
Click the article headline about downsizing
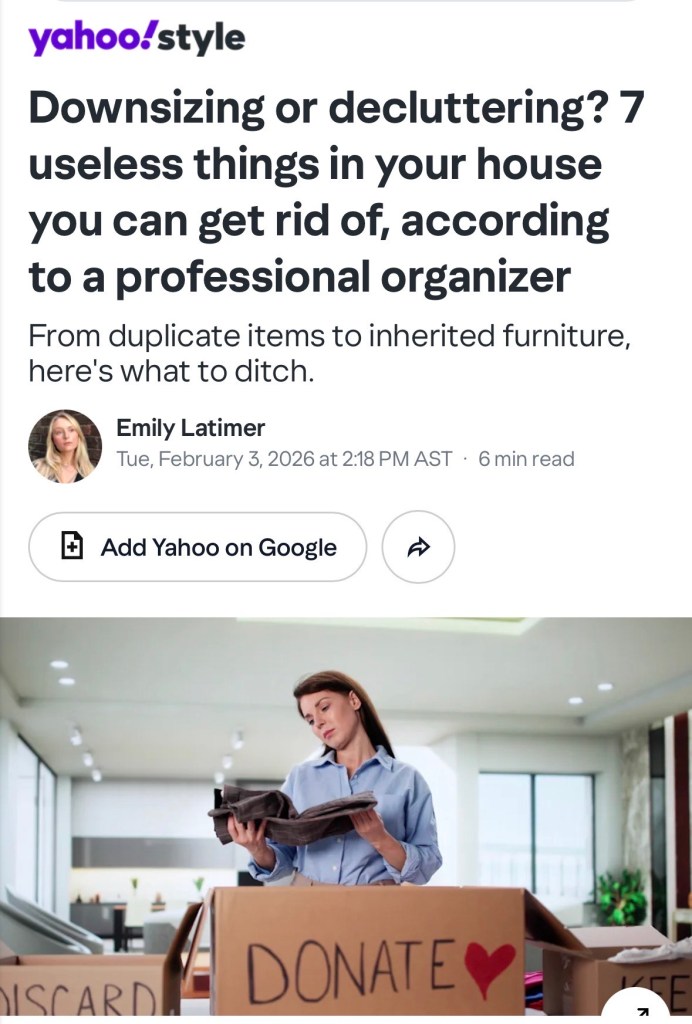pos(336,192)
